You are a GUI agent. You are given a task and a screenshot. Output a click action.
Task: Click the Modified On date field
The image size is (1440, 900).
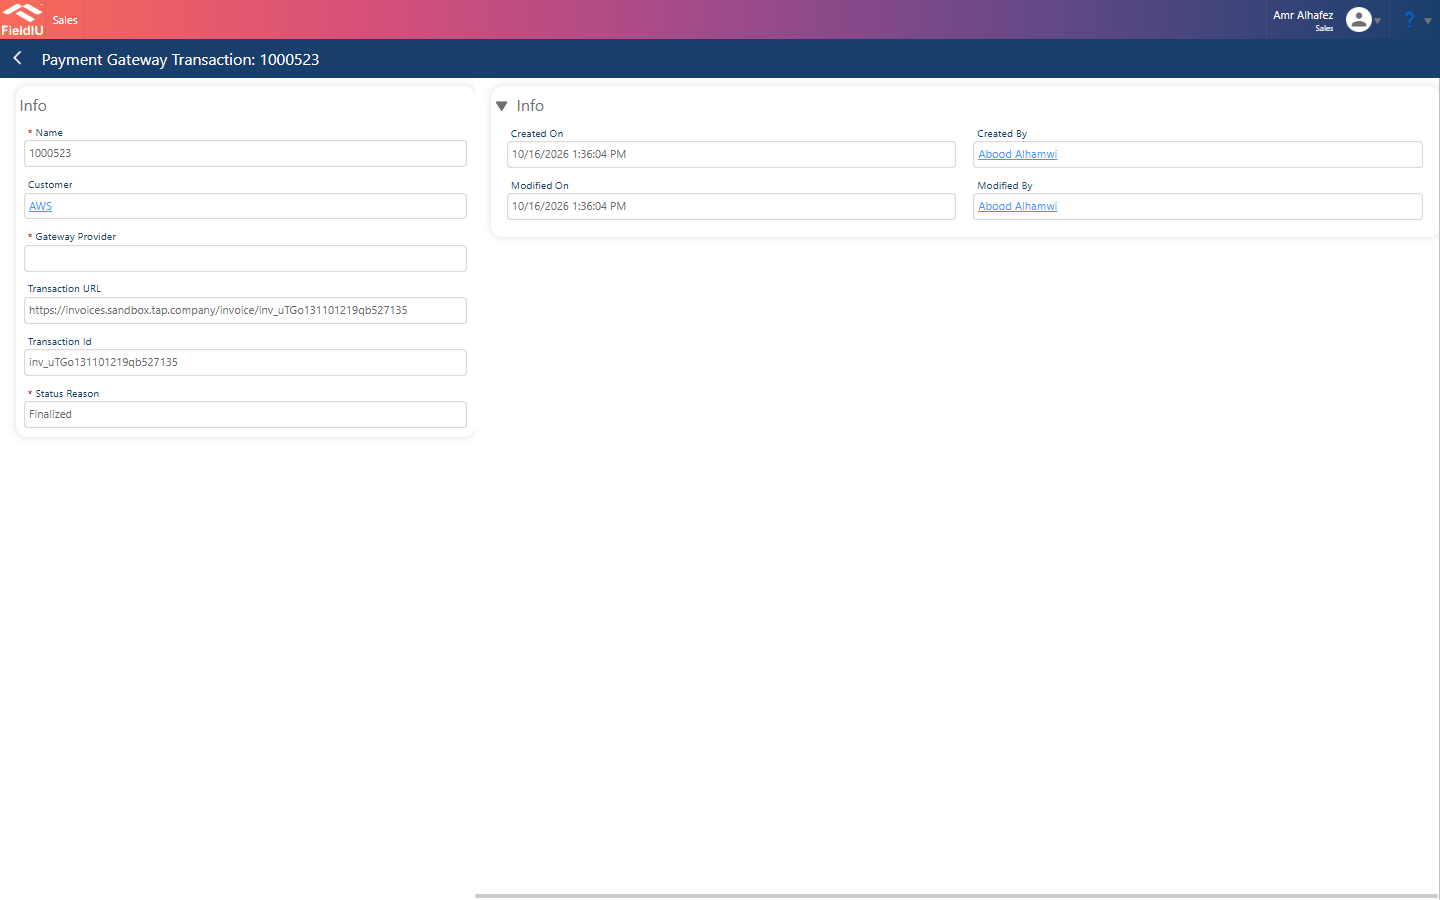coord(731,206)
